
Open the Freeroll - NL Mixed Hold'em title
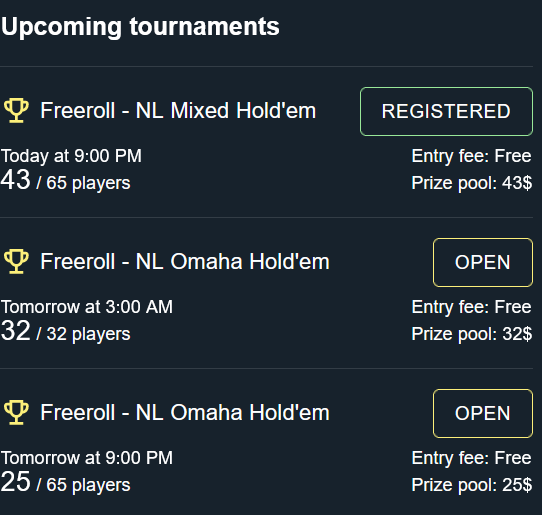178,111
